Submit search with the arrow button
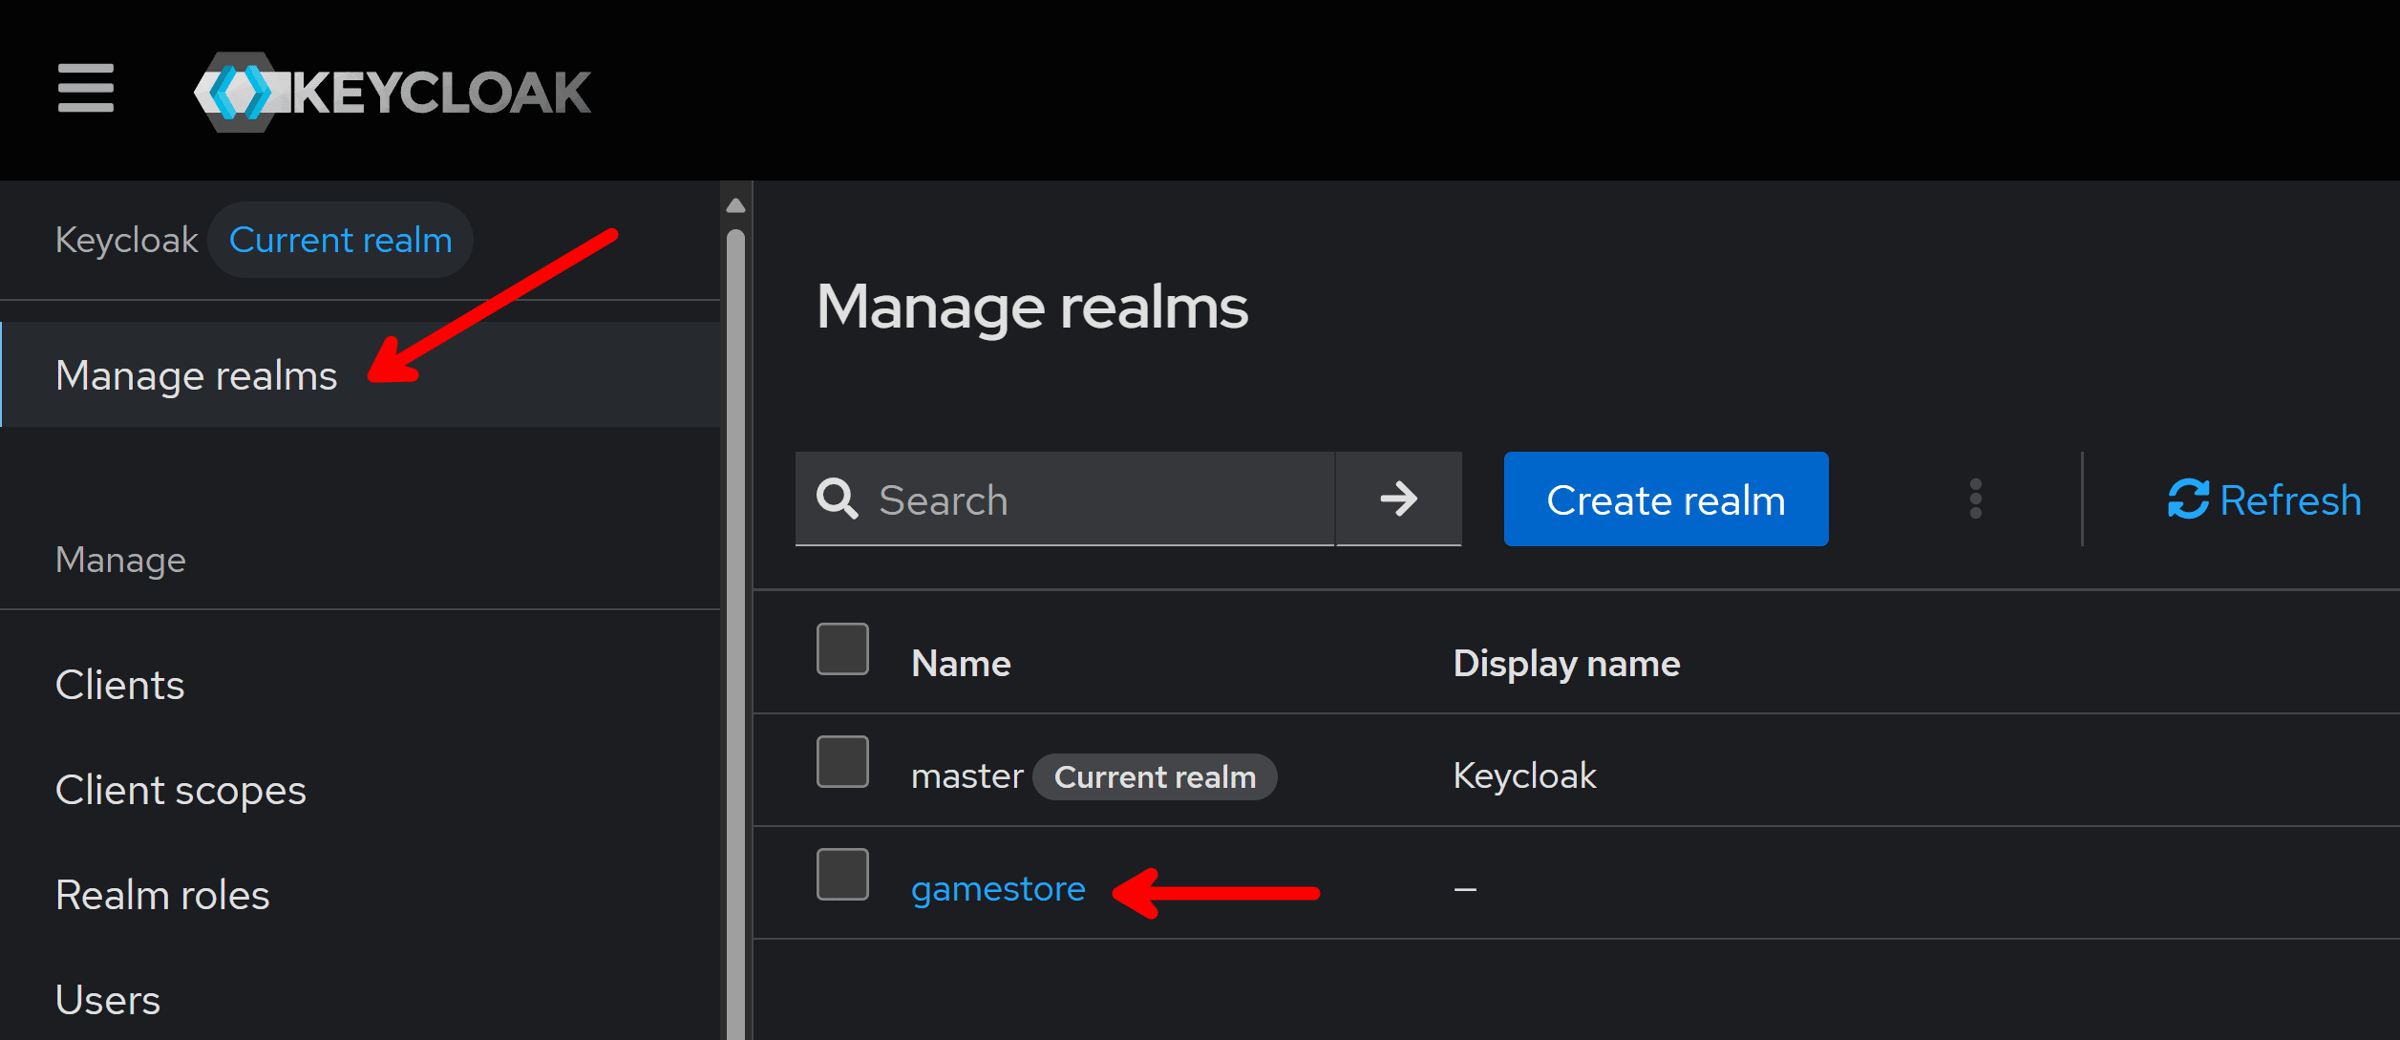 [x=1399, y=498]
